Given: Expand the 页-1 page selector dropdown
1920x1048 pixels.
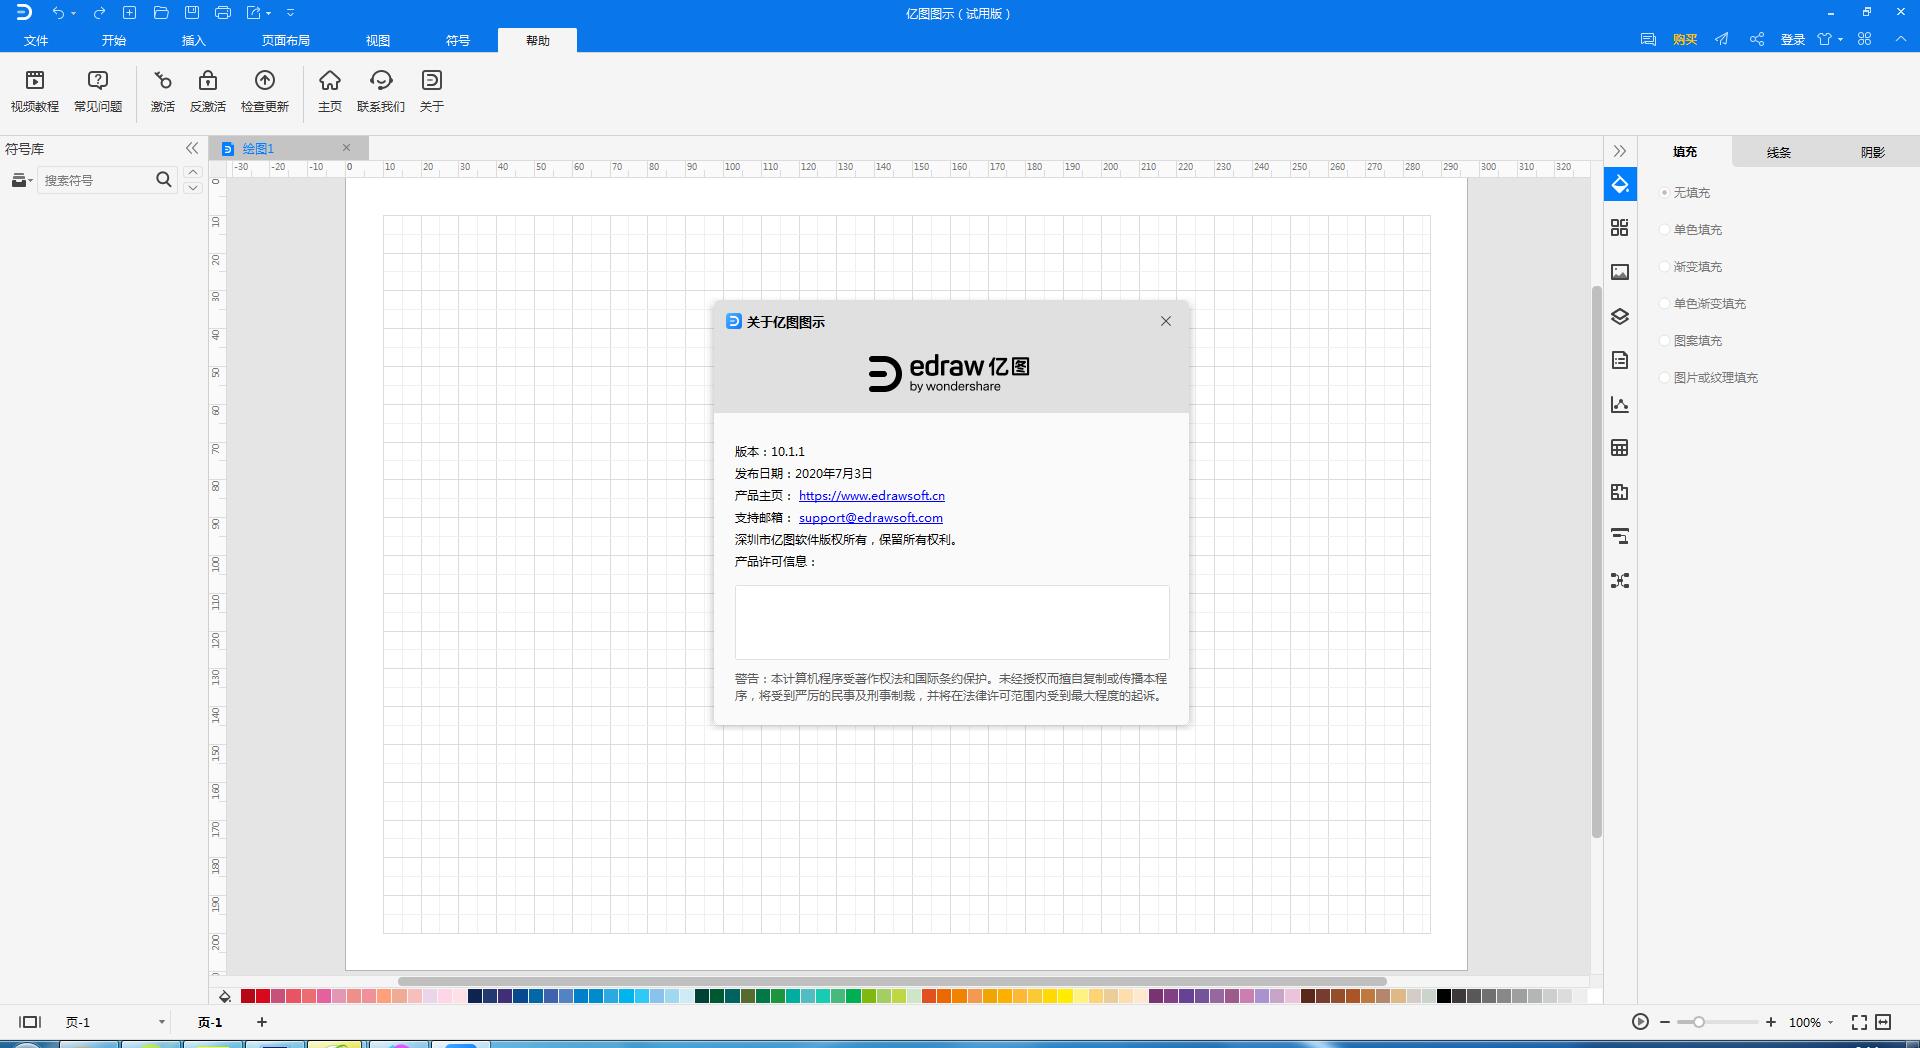Looking at the screenshot, I should coord(161,1022).
